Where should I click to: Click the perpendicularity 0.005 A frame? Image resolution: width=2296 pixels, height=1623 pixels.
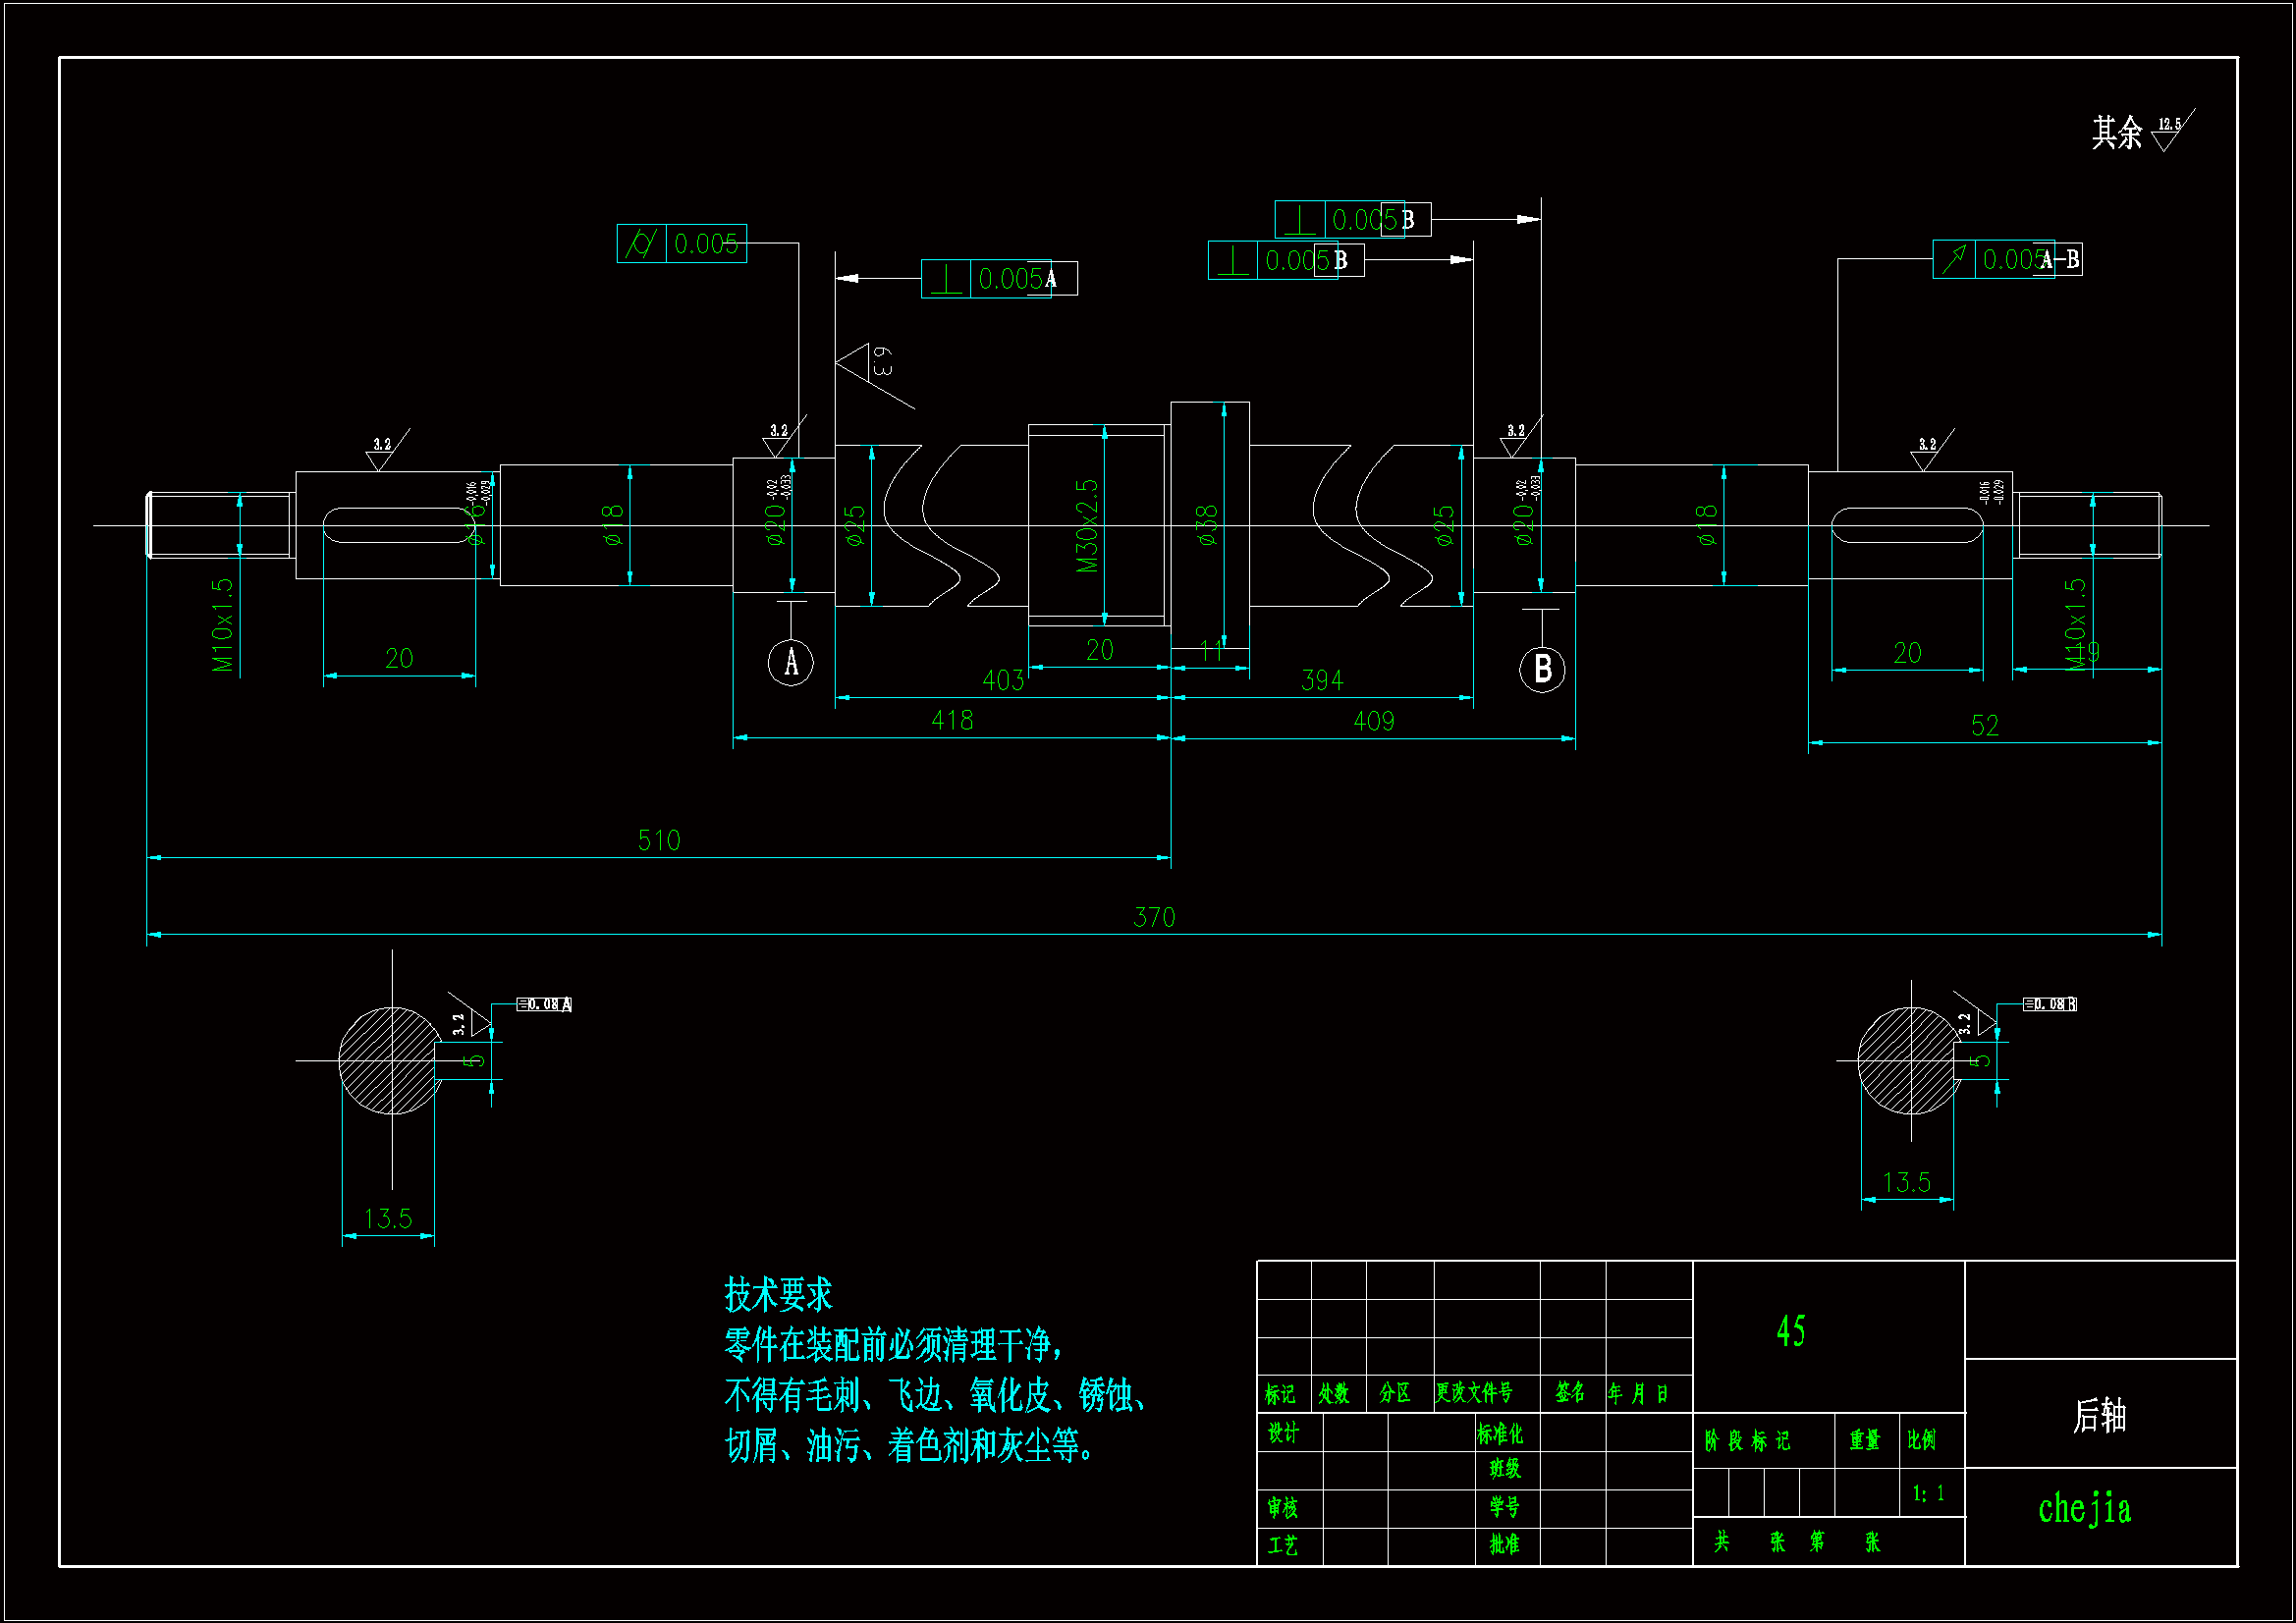click(999, 278)
